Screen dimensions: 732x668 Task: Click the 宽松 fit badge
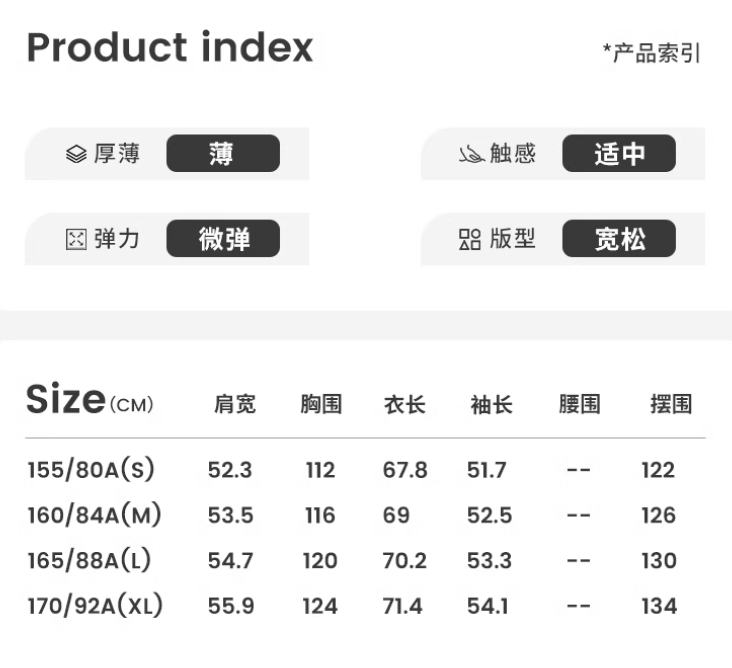pyautogui.click(x=618, y=239)
